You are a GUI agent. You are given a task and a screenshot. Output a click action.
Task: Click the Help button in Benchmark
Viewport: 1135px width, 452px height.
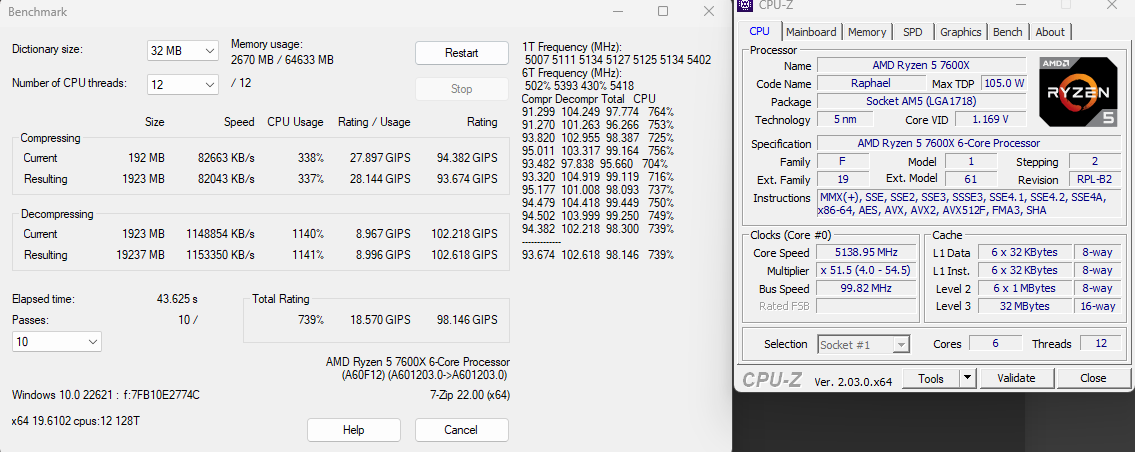point(353,430)
